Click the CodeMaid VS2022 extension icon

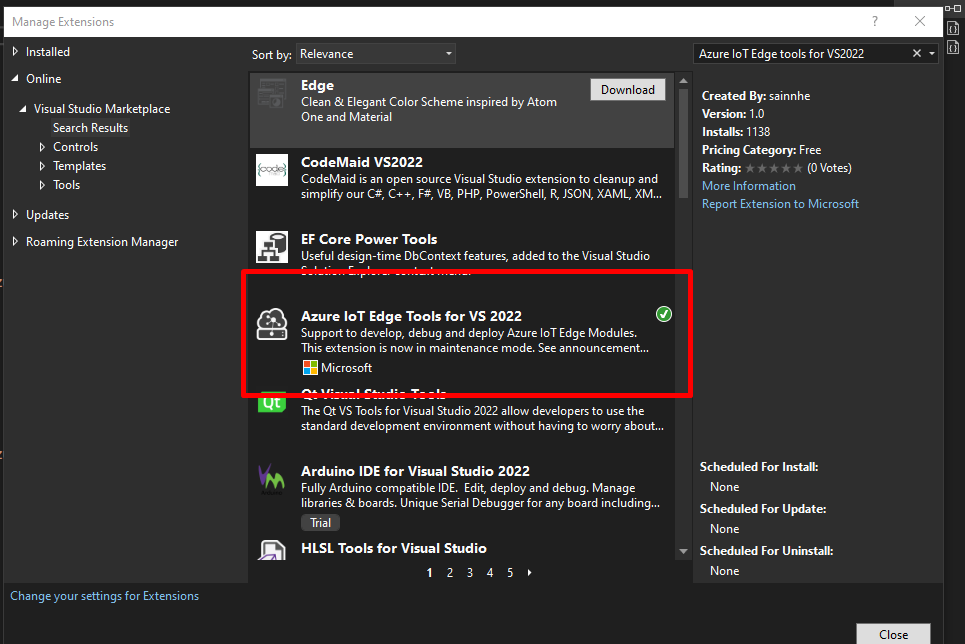click(x=271, y=170)
